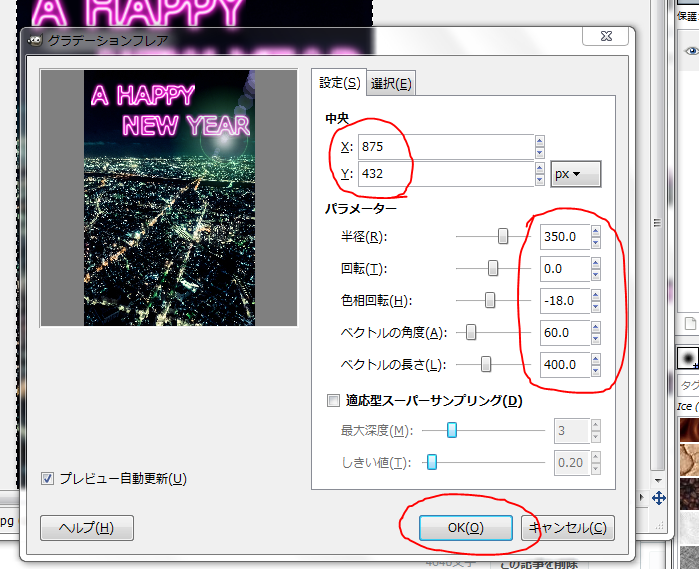This screenshot has height=569, width=699.
Task: Click the navigation cross-arrows icon in GIMP window
Action: [x=658, y=498]
